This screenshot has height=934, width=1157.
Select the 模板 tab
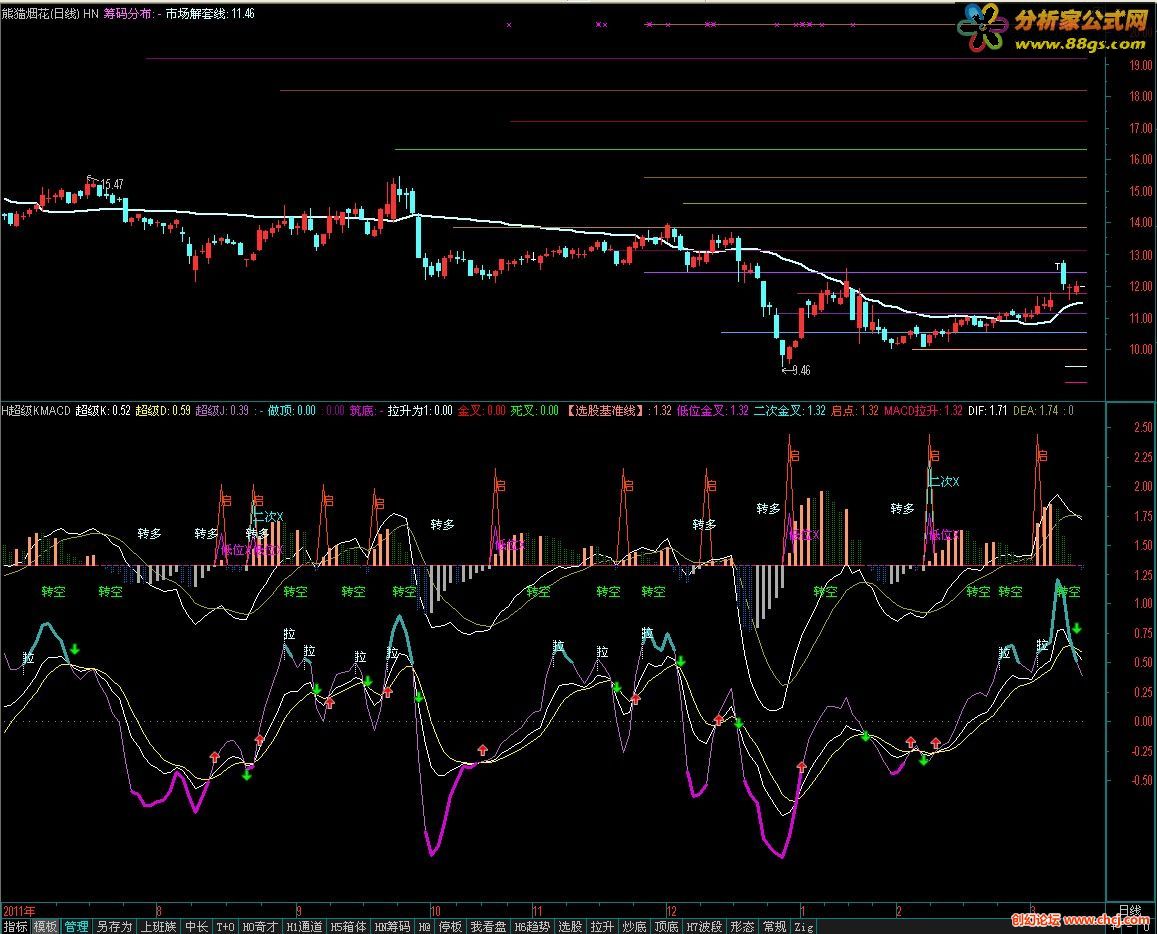[x=46, y=927]
